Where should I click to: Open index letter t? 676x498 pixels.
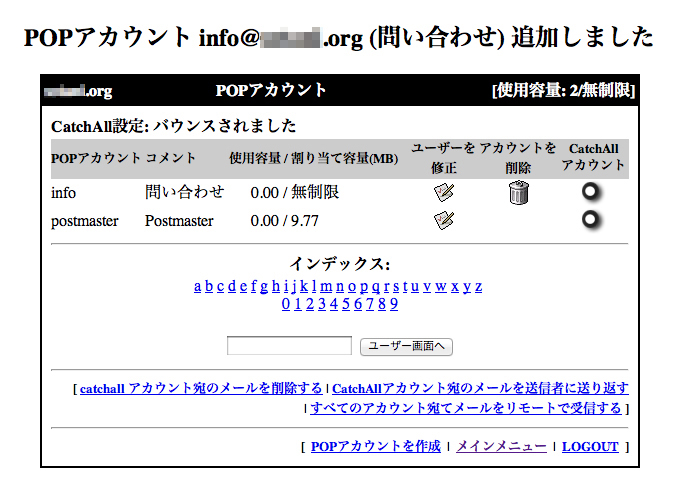(x=405, y=286)
